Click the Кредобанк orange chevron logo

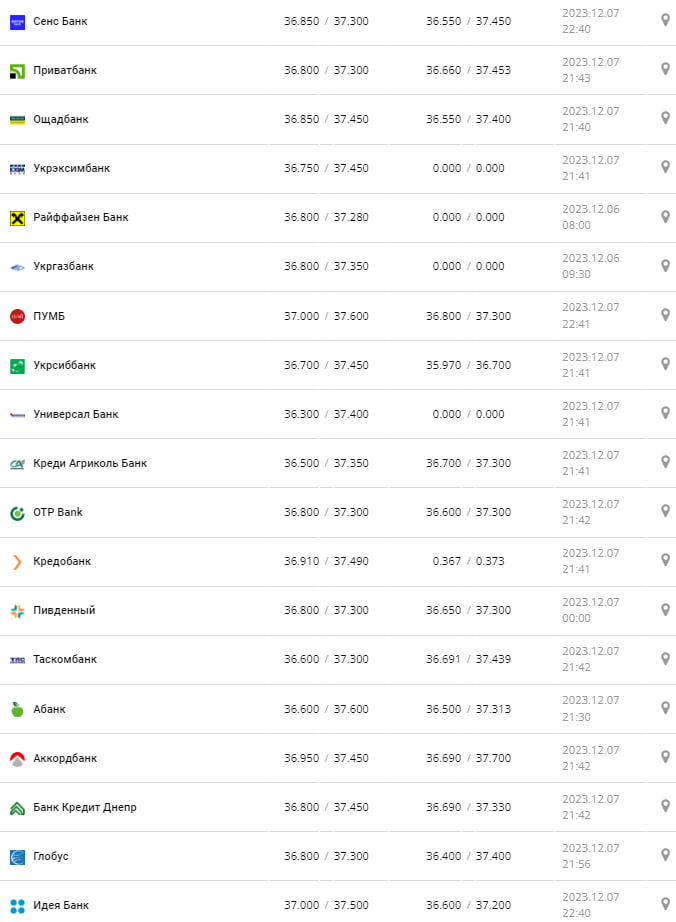pos(17,562)
